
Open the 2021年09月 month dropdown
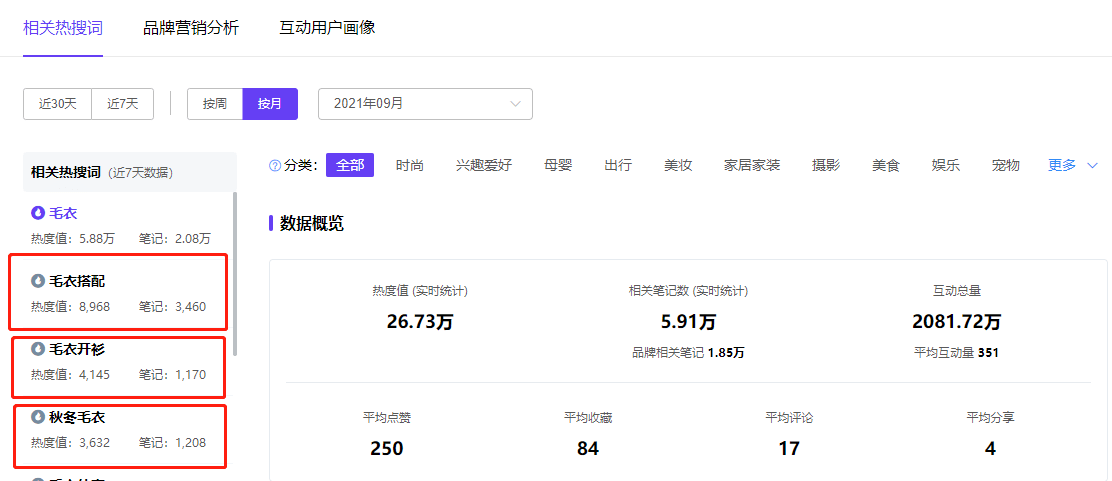coord(425,104)
